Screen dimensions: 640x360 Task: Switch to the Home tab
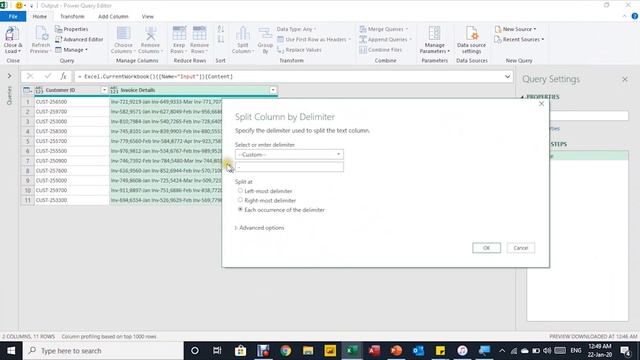tap(40, 16)
